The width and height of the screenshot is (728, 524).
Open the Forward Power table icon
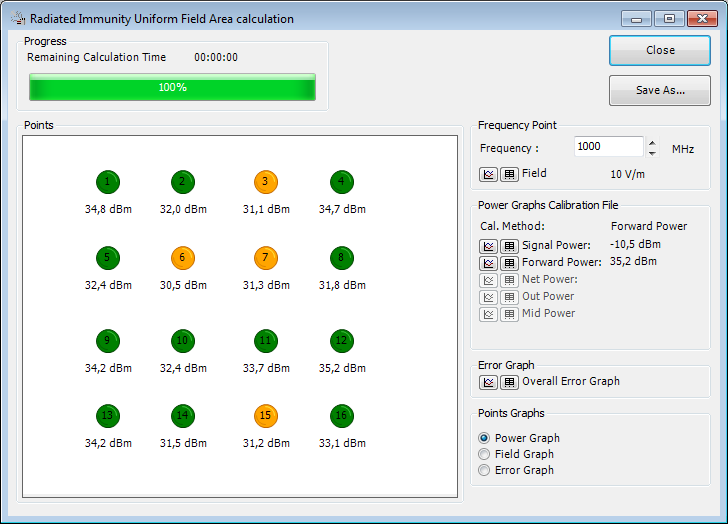click(x=509, y=263)
